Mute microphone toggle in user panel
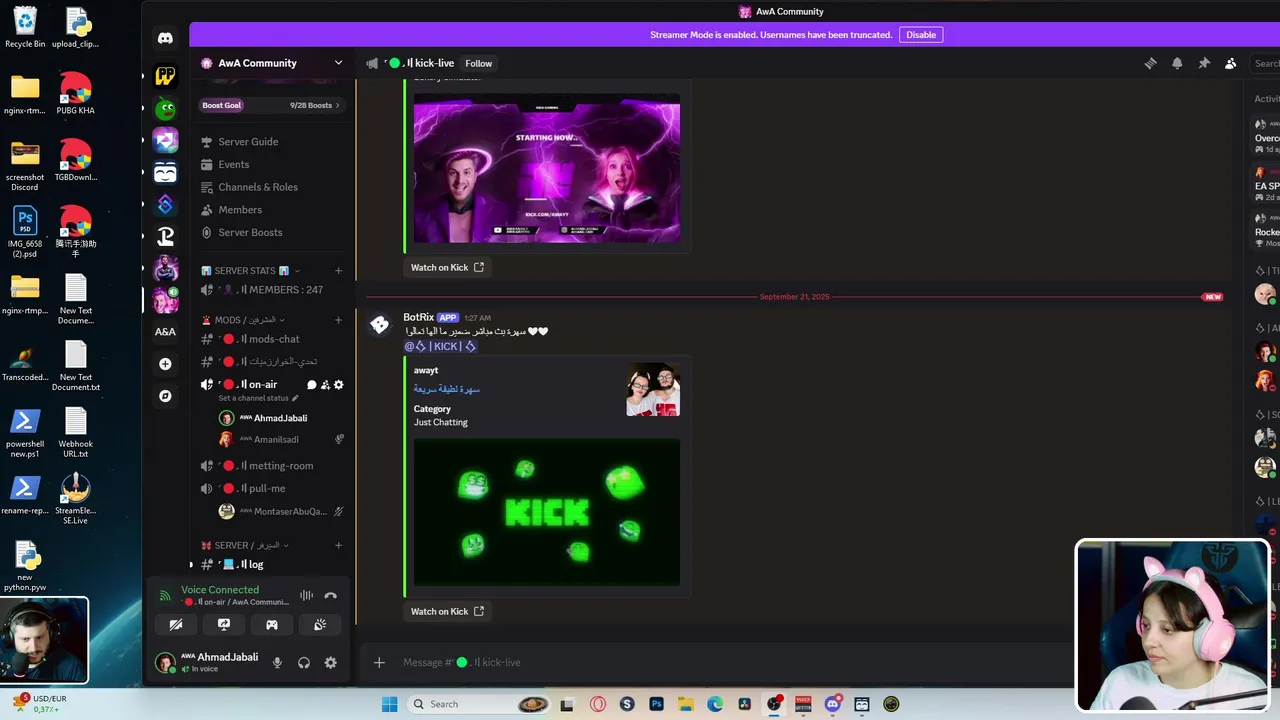Viewport: 1280px width, 720px height. (x=277, y=663)
